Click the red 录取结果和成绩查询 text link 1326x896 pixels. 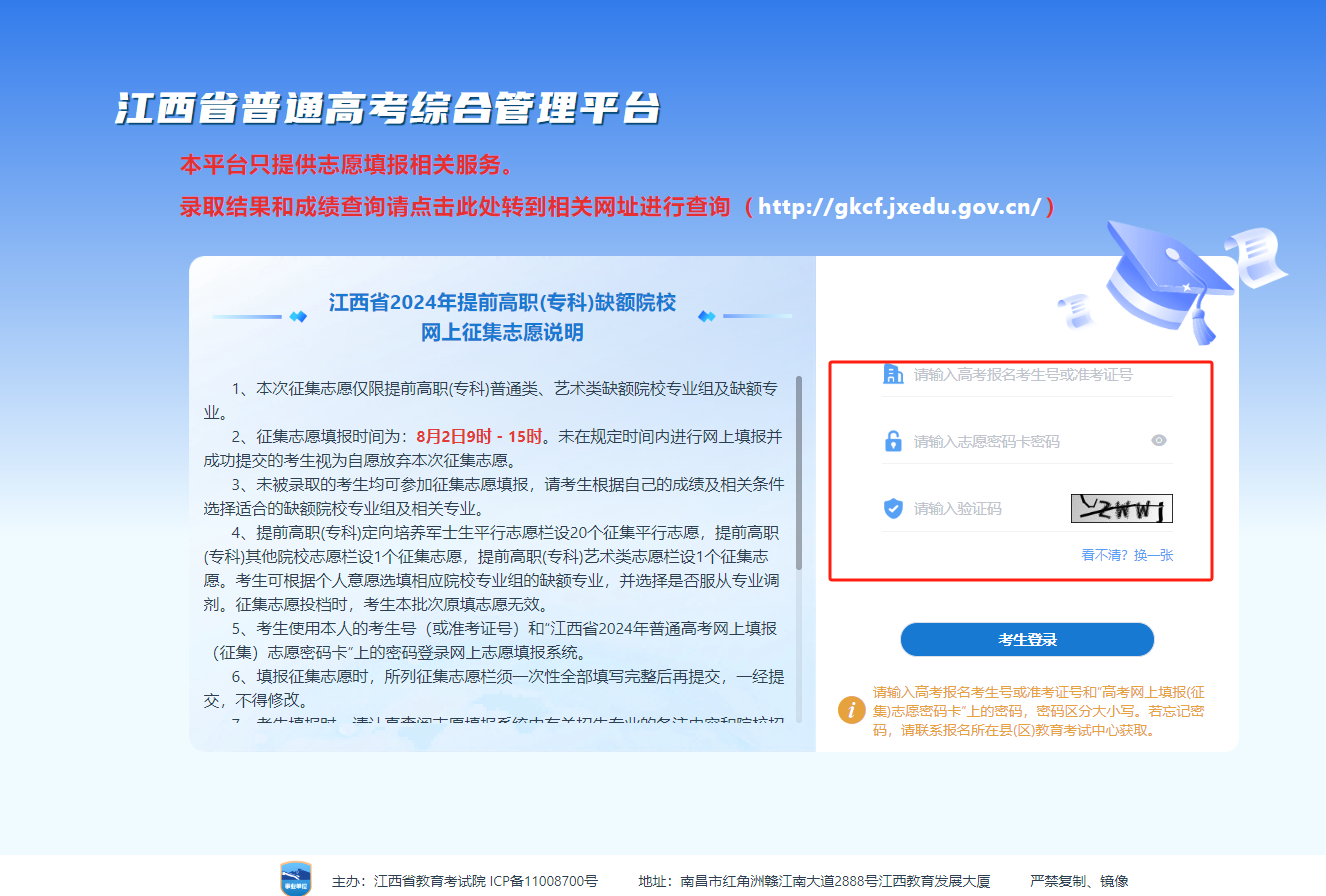[x=455, y=207]
